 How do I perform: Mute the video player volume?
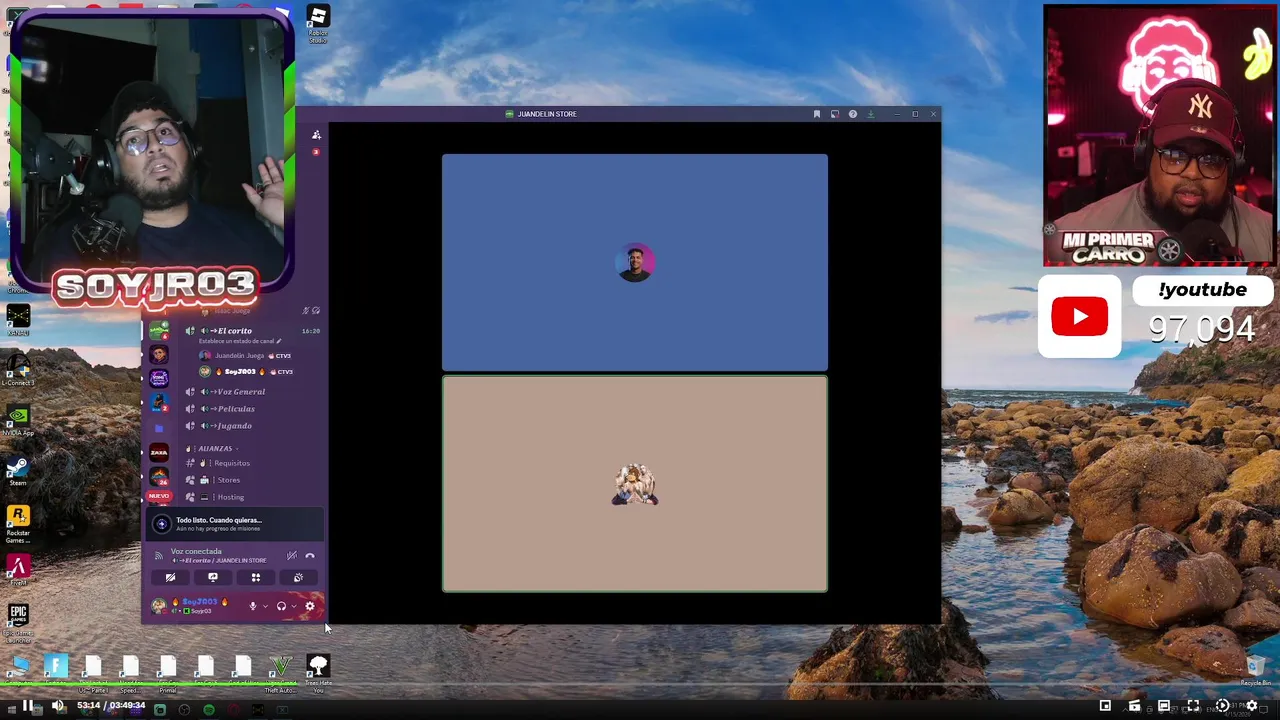[x=57, y=706]
